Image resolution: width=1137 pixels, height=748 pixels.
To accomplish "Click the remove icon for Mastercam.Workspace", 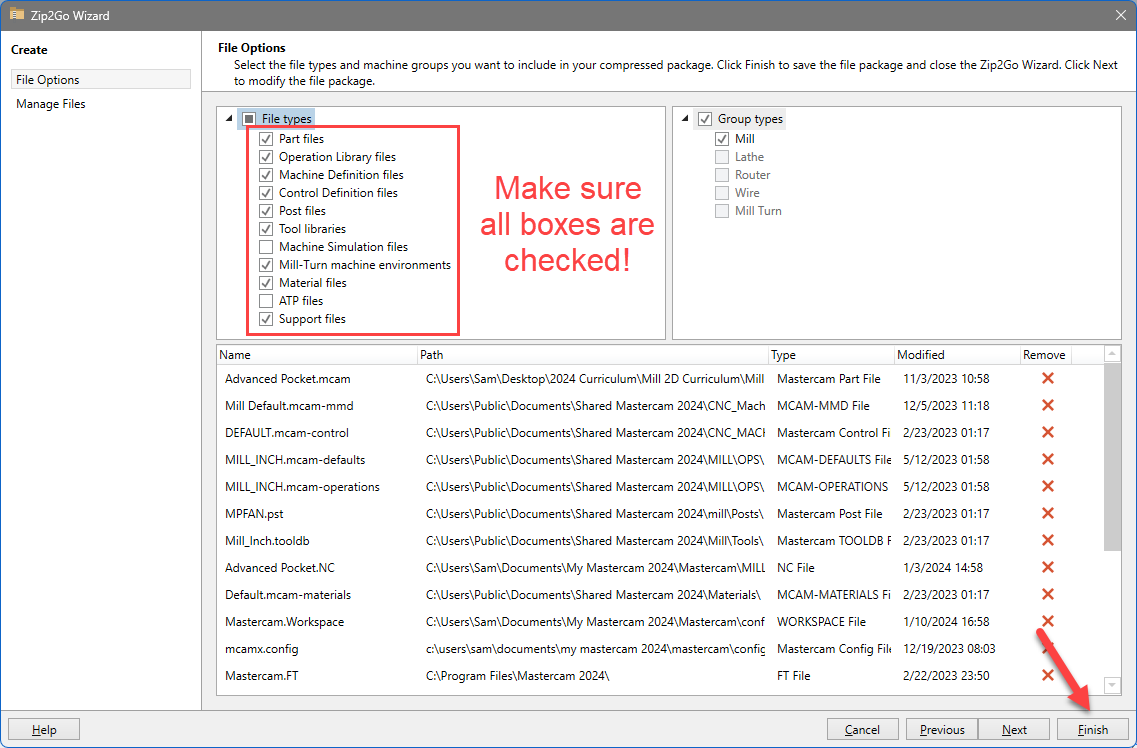I will (x=1047, y=621).
